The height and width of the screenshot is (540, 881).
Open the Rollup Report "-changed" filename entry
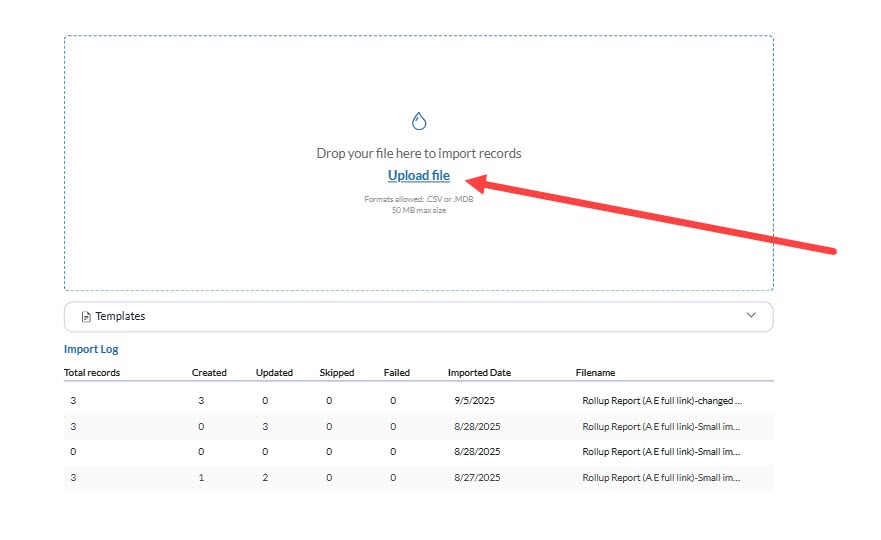(662, 400)
